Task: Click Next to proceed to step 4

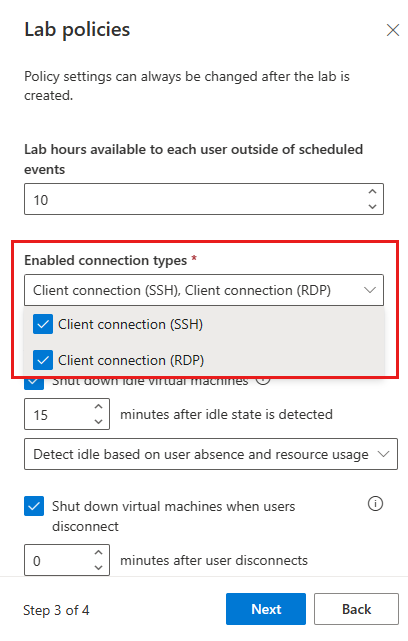Action: (x=266, y=609)
